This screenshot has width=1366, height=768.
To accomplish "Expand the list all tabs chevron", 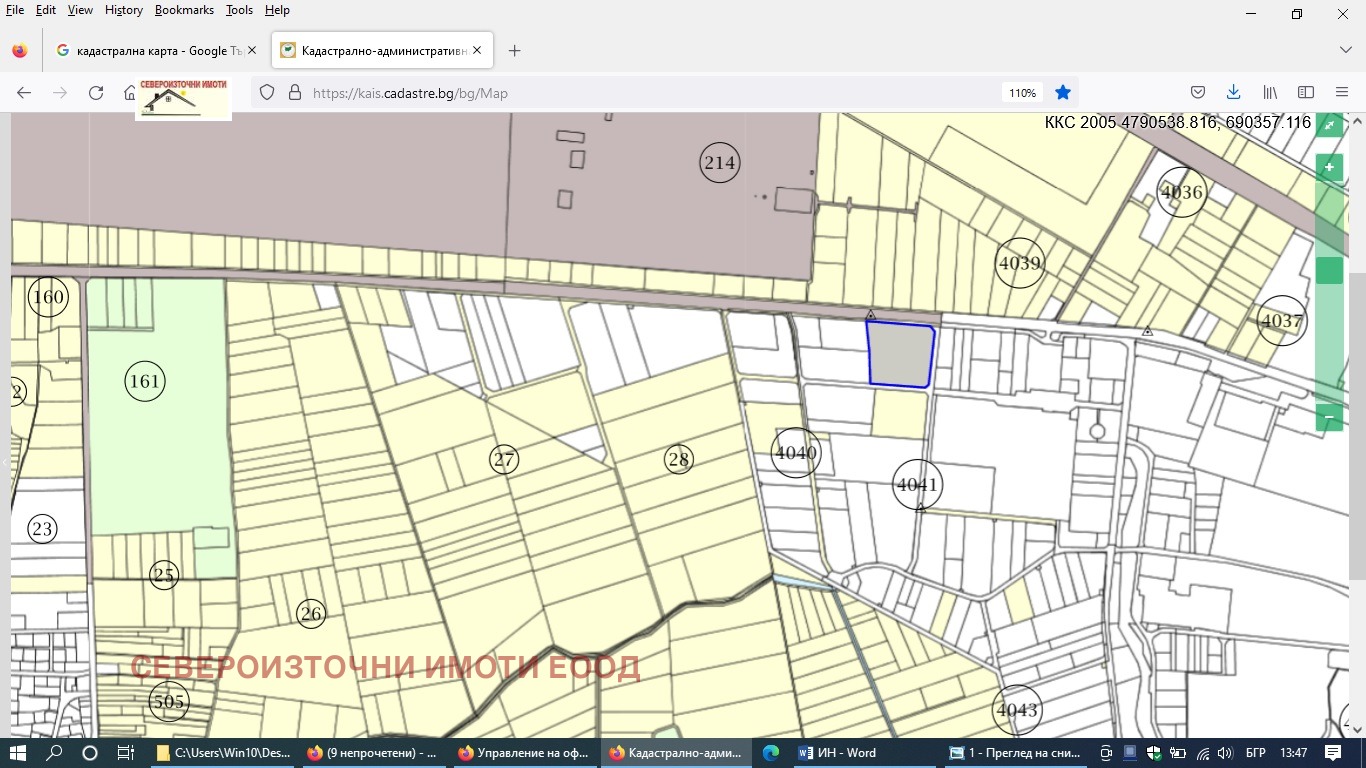I will pos(1346,50).
